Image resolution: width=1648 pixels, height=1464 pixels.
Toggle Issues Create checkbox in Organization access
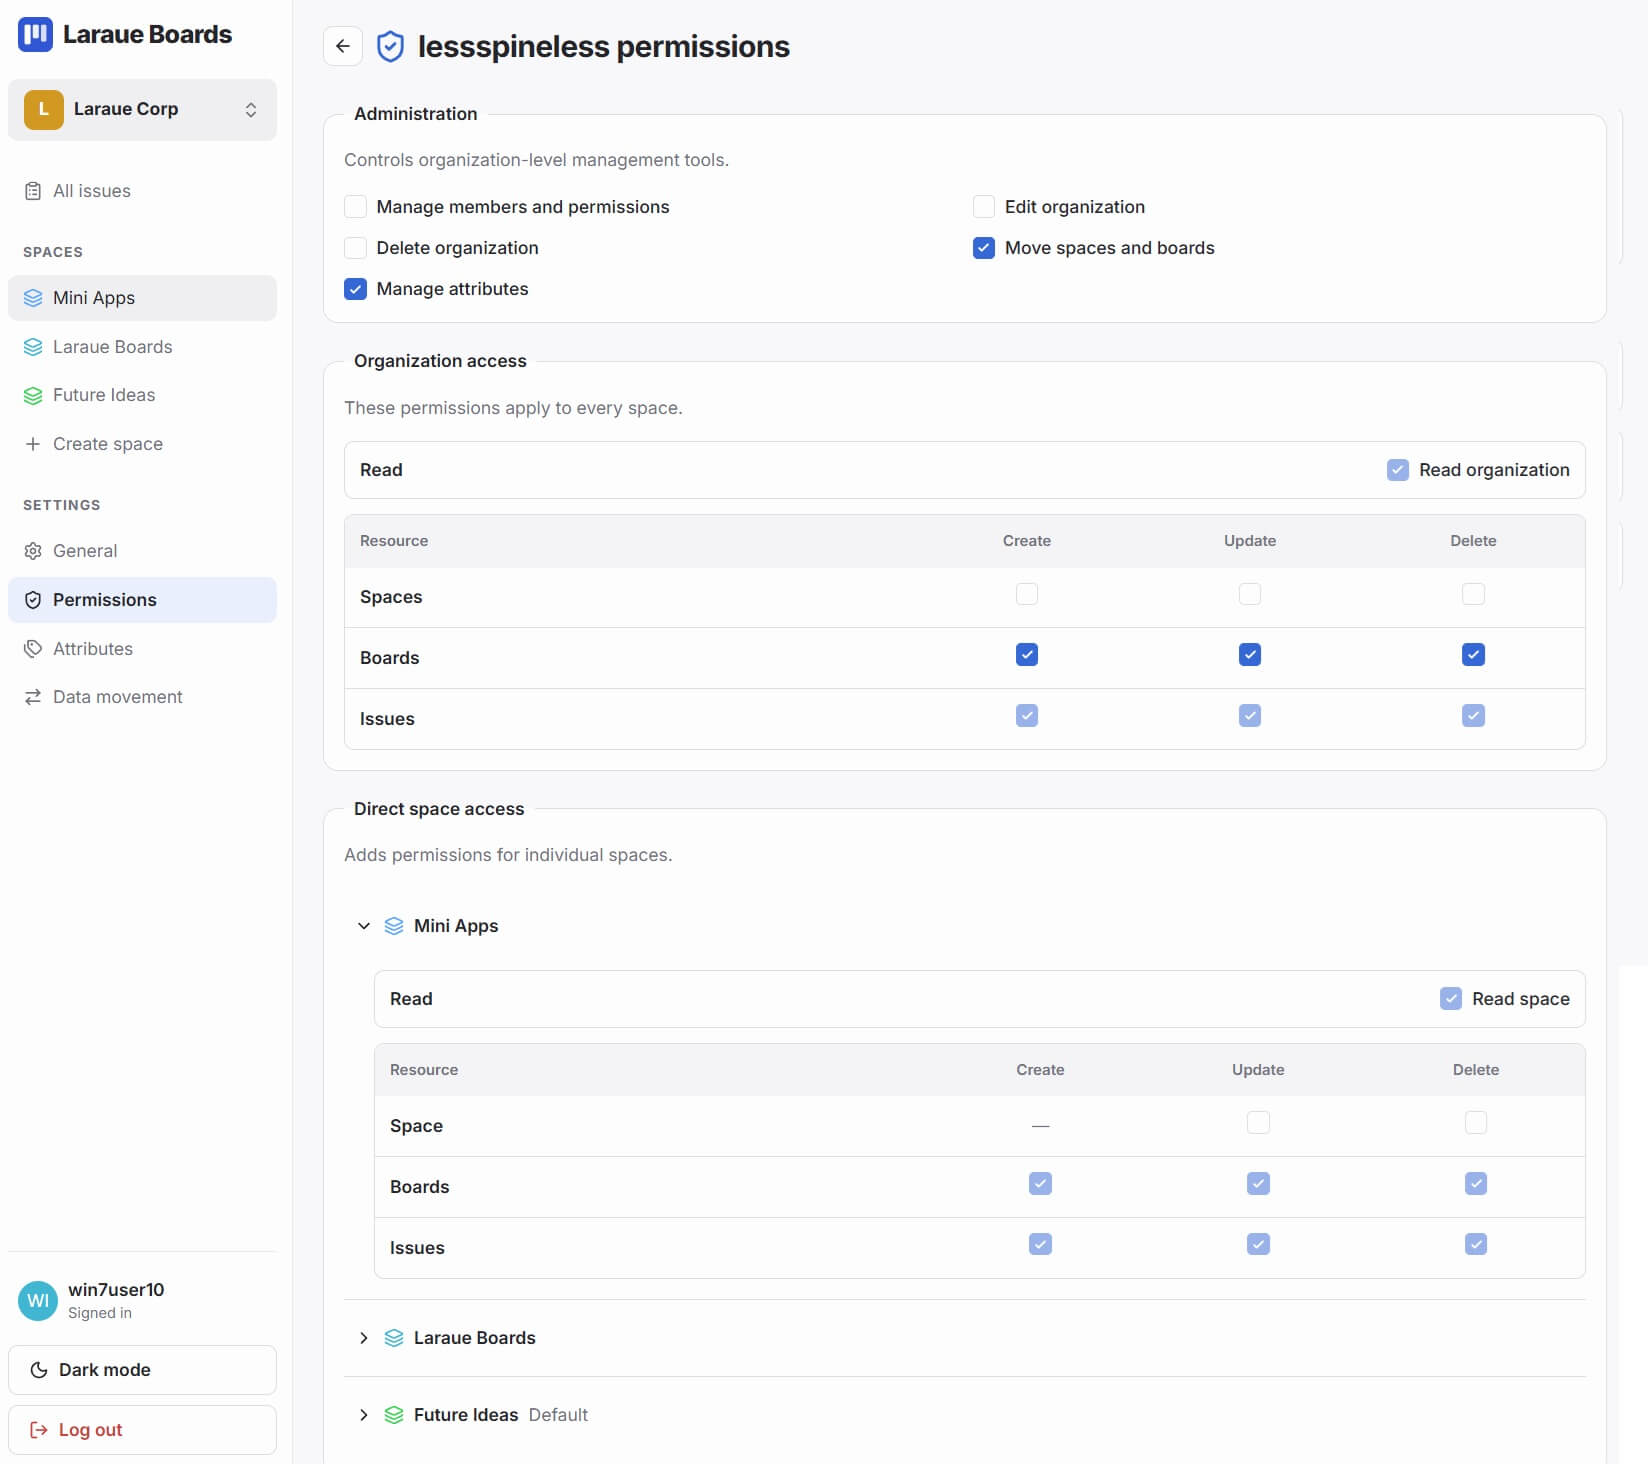[x=1027, y=716]
